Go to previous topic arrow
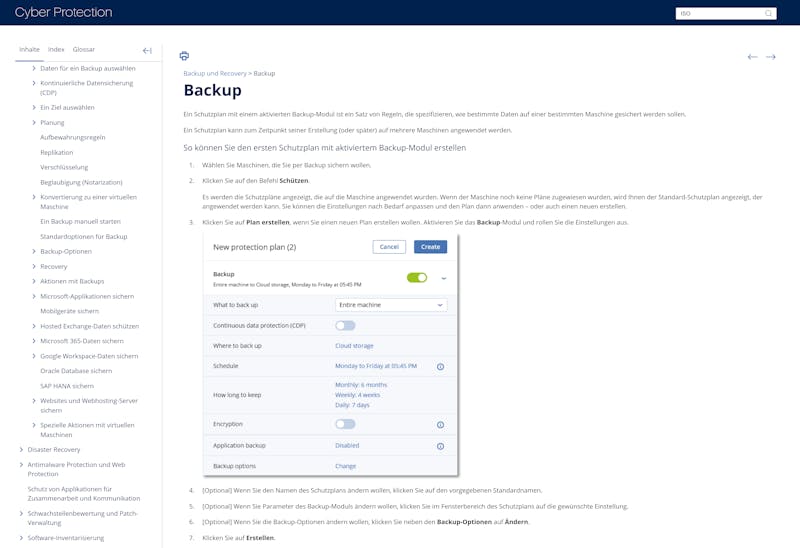 coord(752,57)
